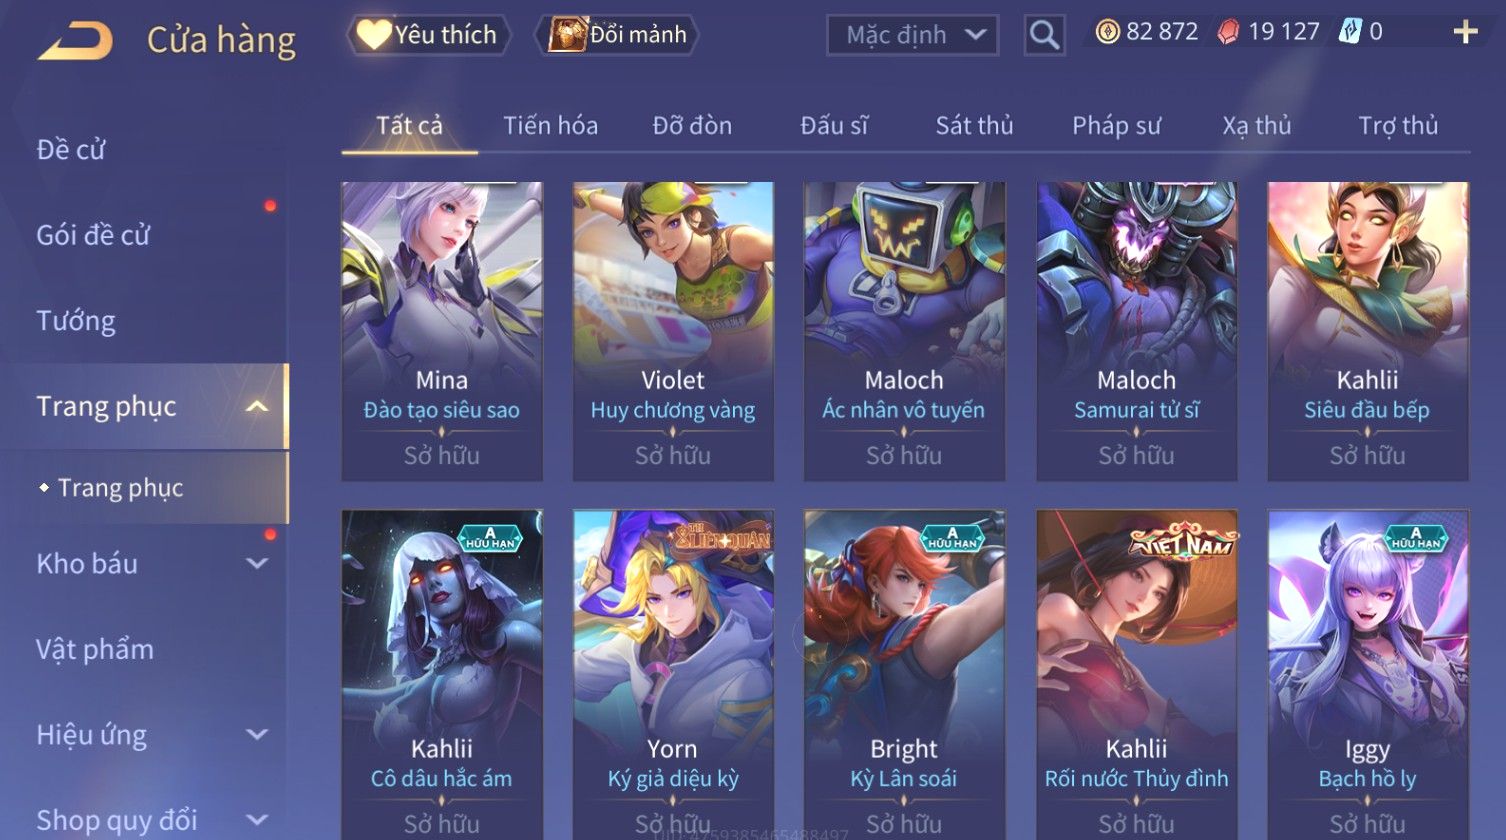
Task: Tap the plus icon to add currency
Action: 1465,33
